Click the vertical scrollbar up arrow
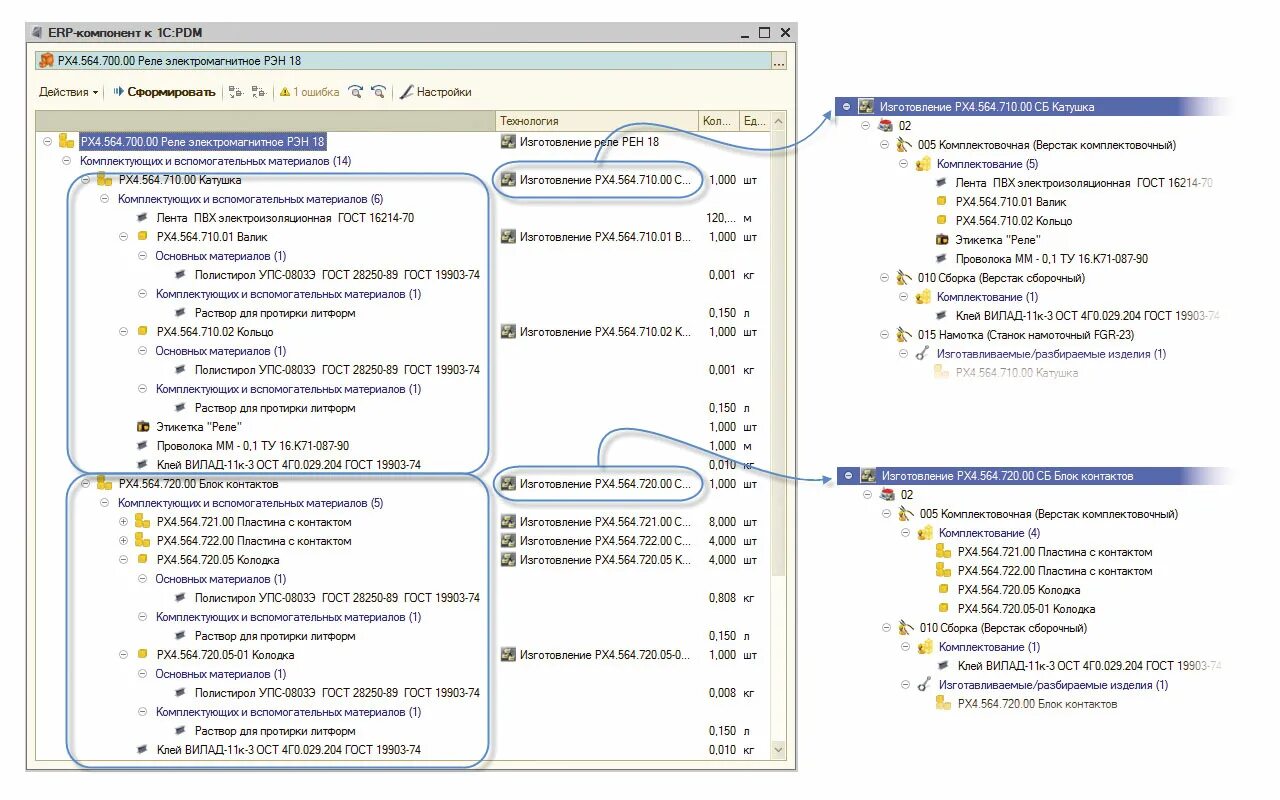Viewport: 1280px width, 800px height. (779, 122)
